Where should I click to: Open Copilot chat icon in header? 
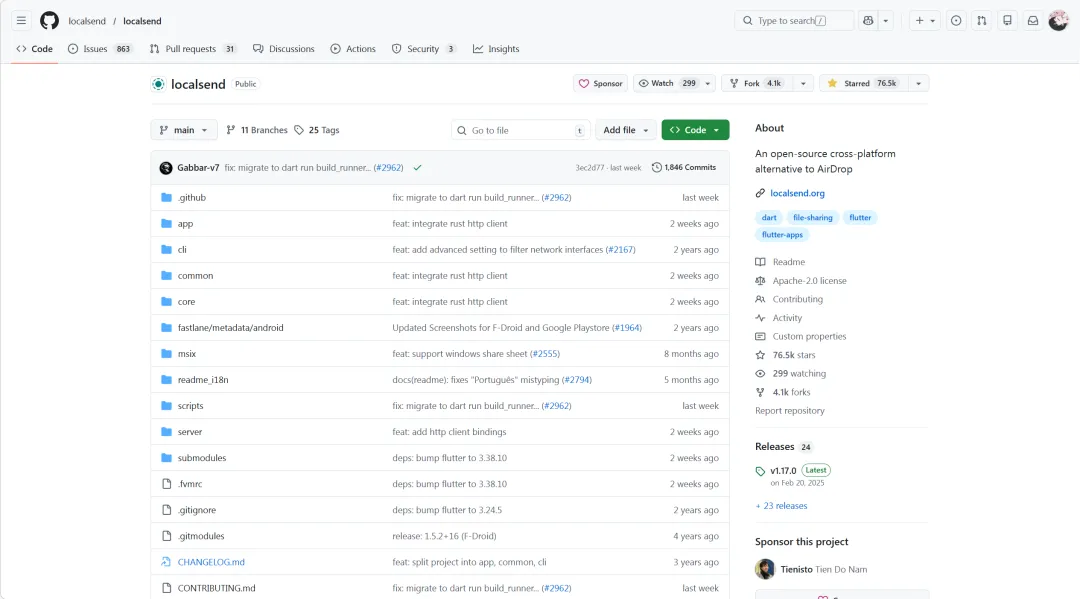[x=868, y=21]
